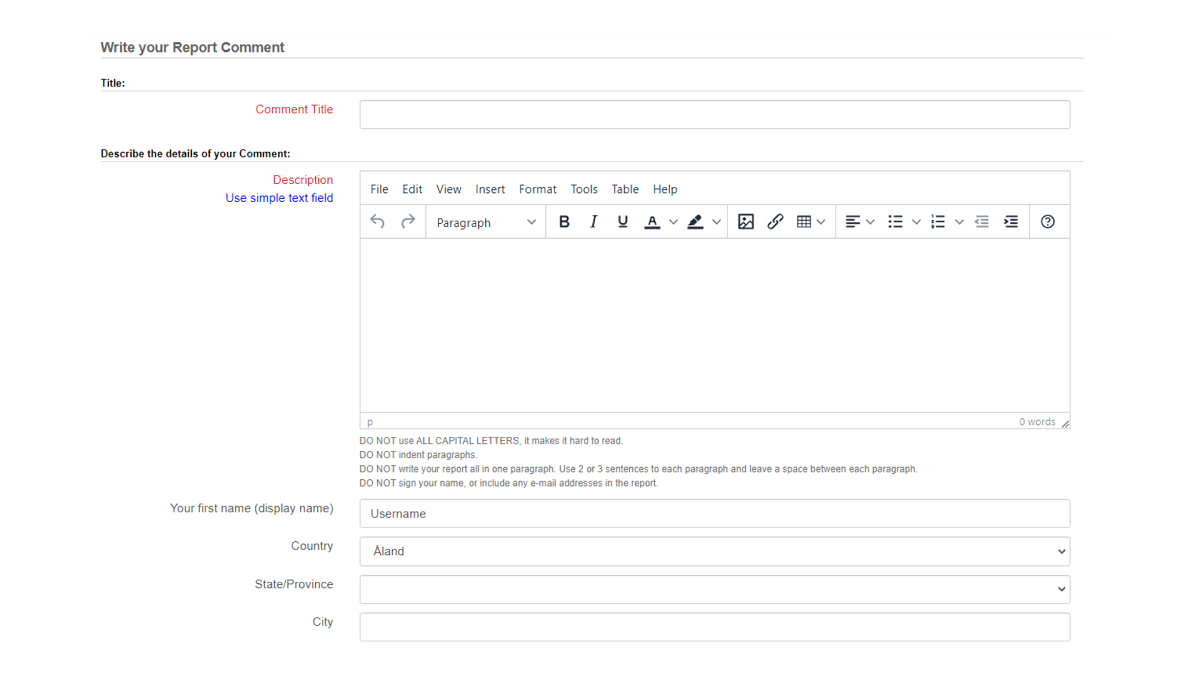Image resolution: width=1200 pixels, height=675 pixels.
Task: Insert an image in the editor
Action: tap(746, 221)
